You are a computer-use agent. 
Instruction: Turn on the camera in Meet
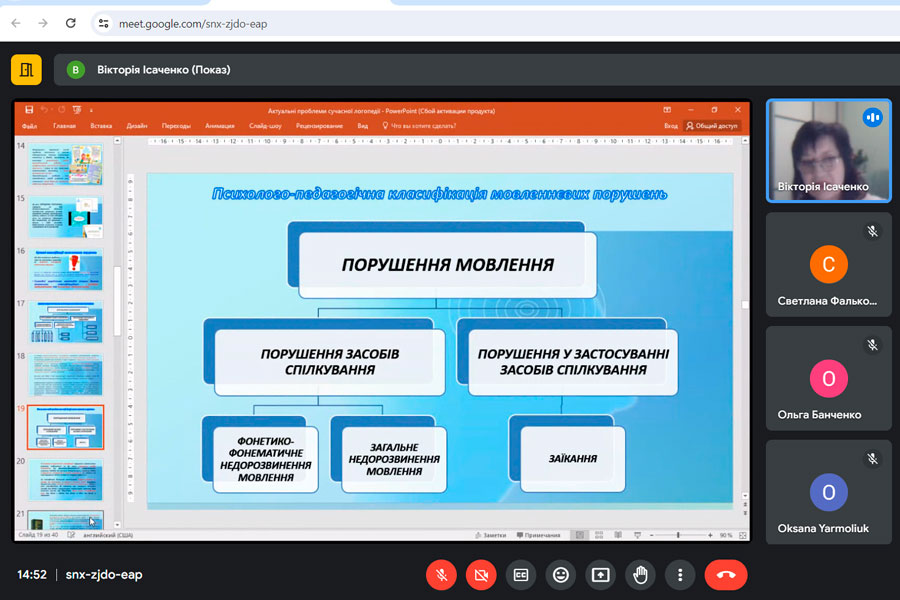pos(481,575)
